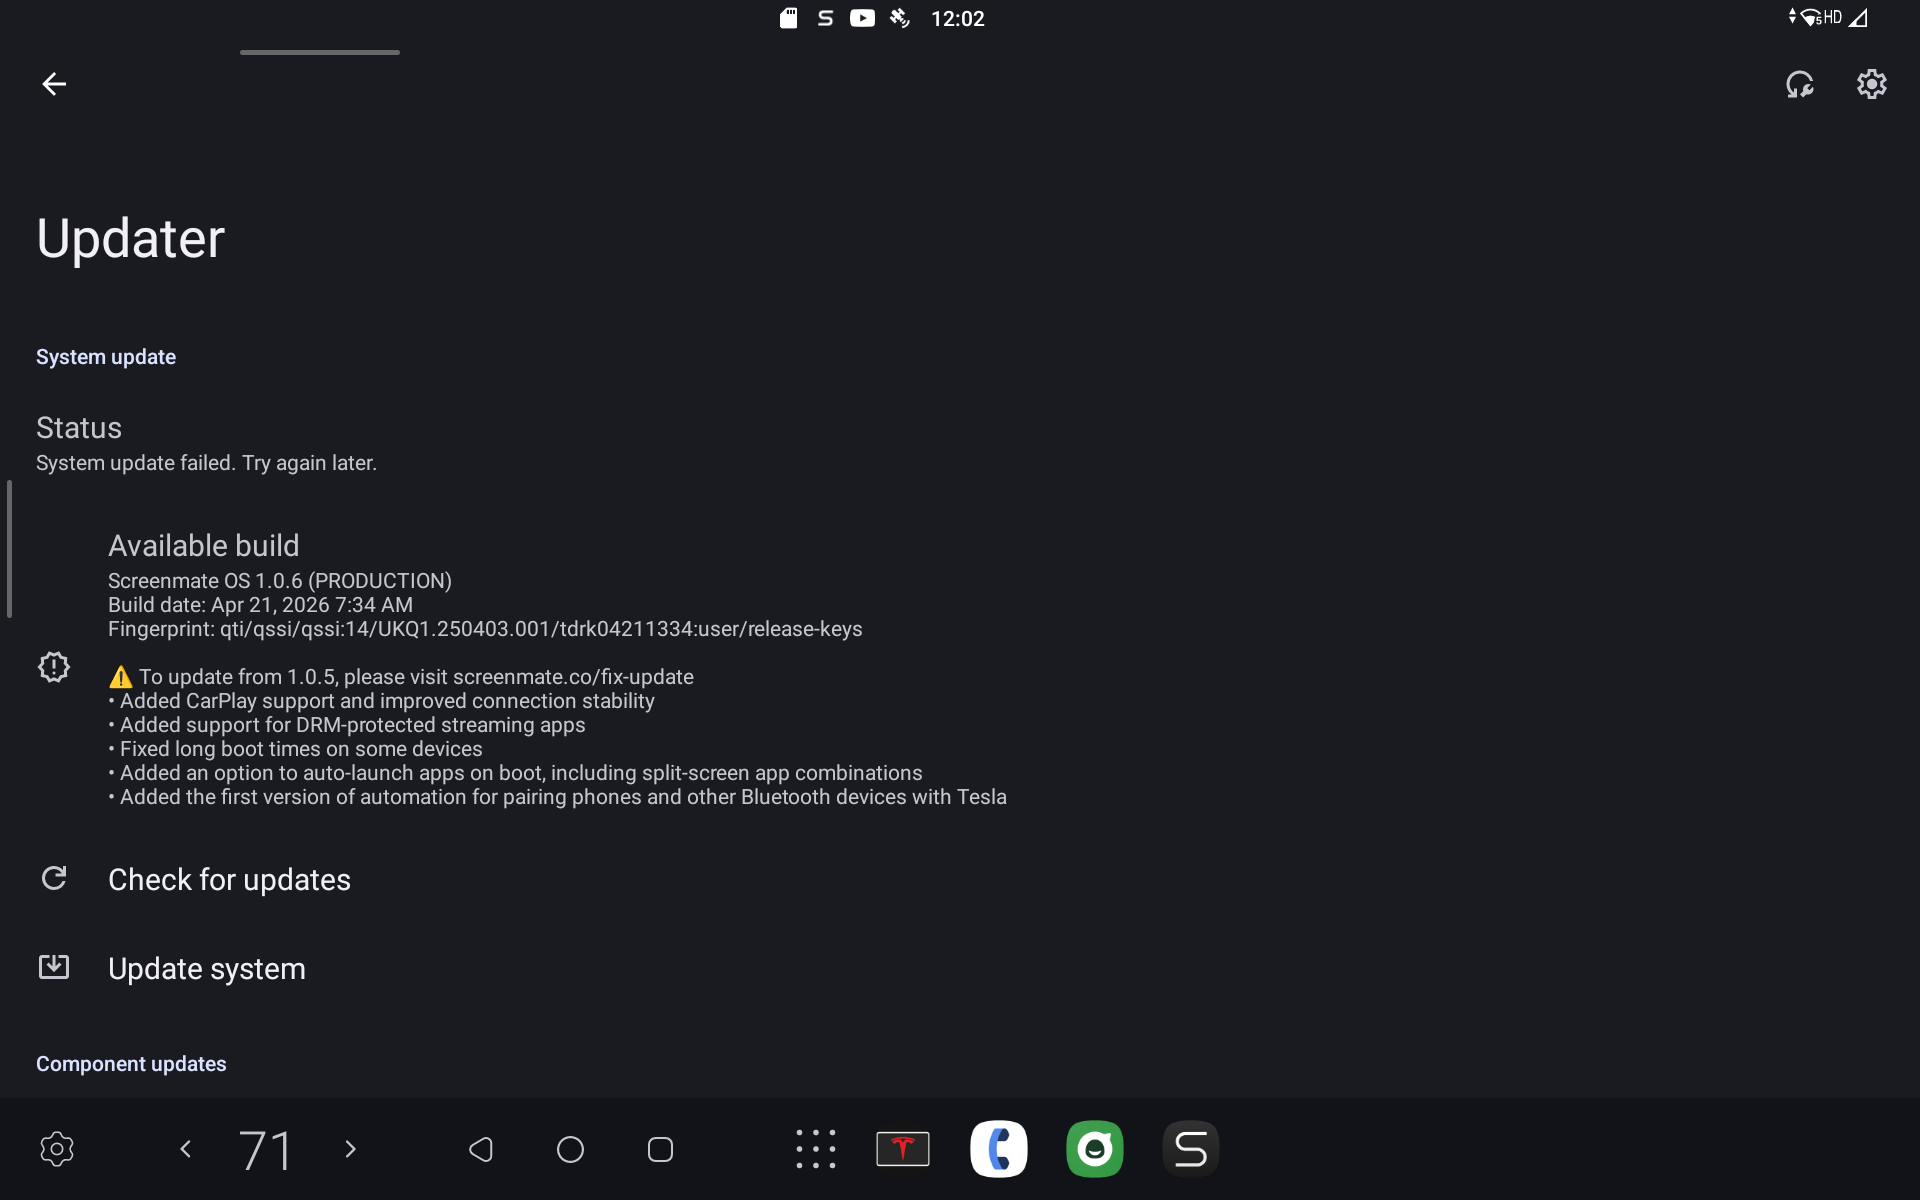Click the Check for updates refresh icon
The height and width of the screenshot is (1200, 1920).
tap(54, 878)
